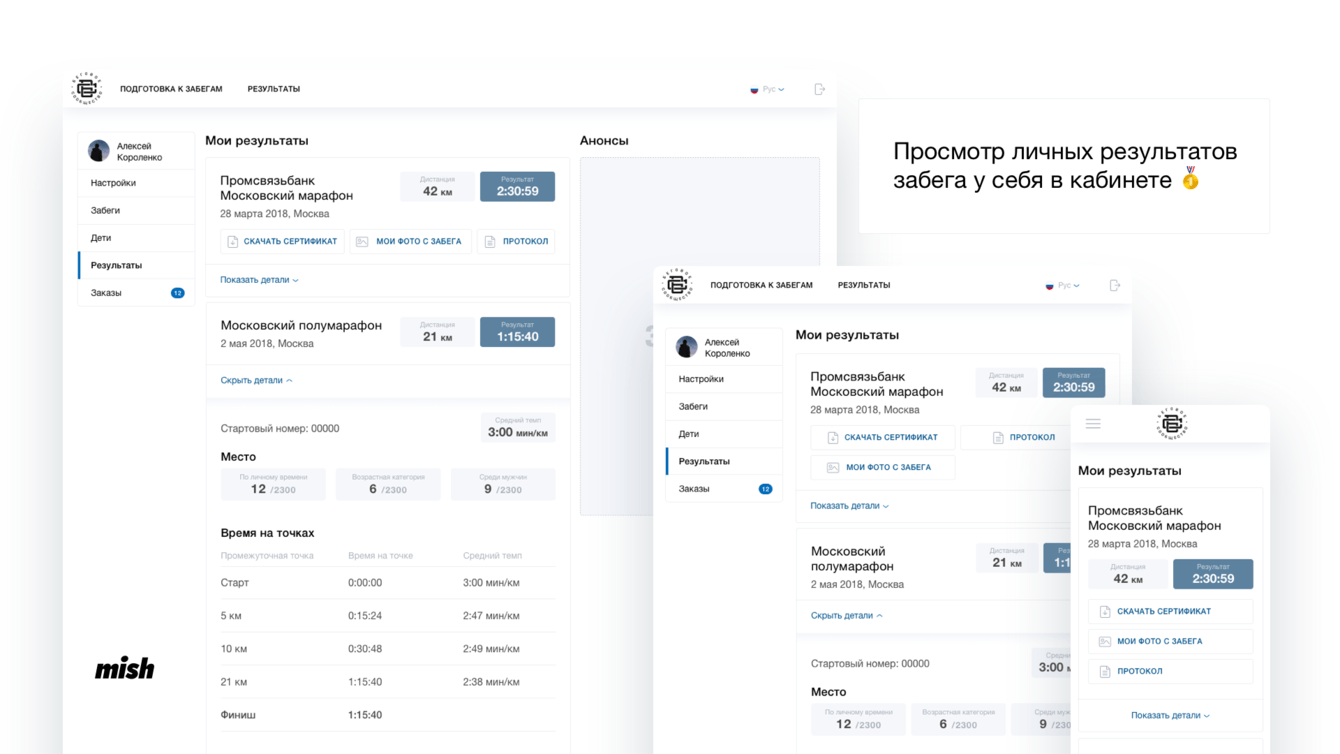The image size is (1340, 754).
Task: Click the logout icon in tablet header
Action: click(1114, 285)
